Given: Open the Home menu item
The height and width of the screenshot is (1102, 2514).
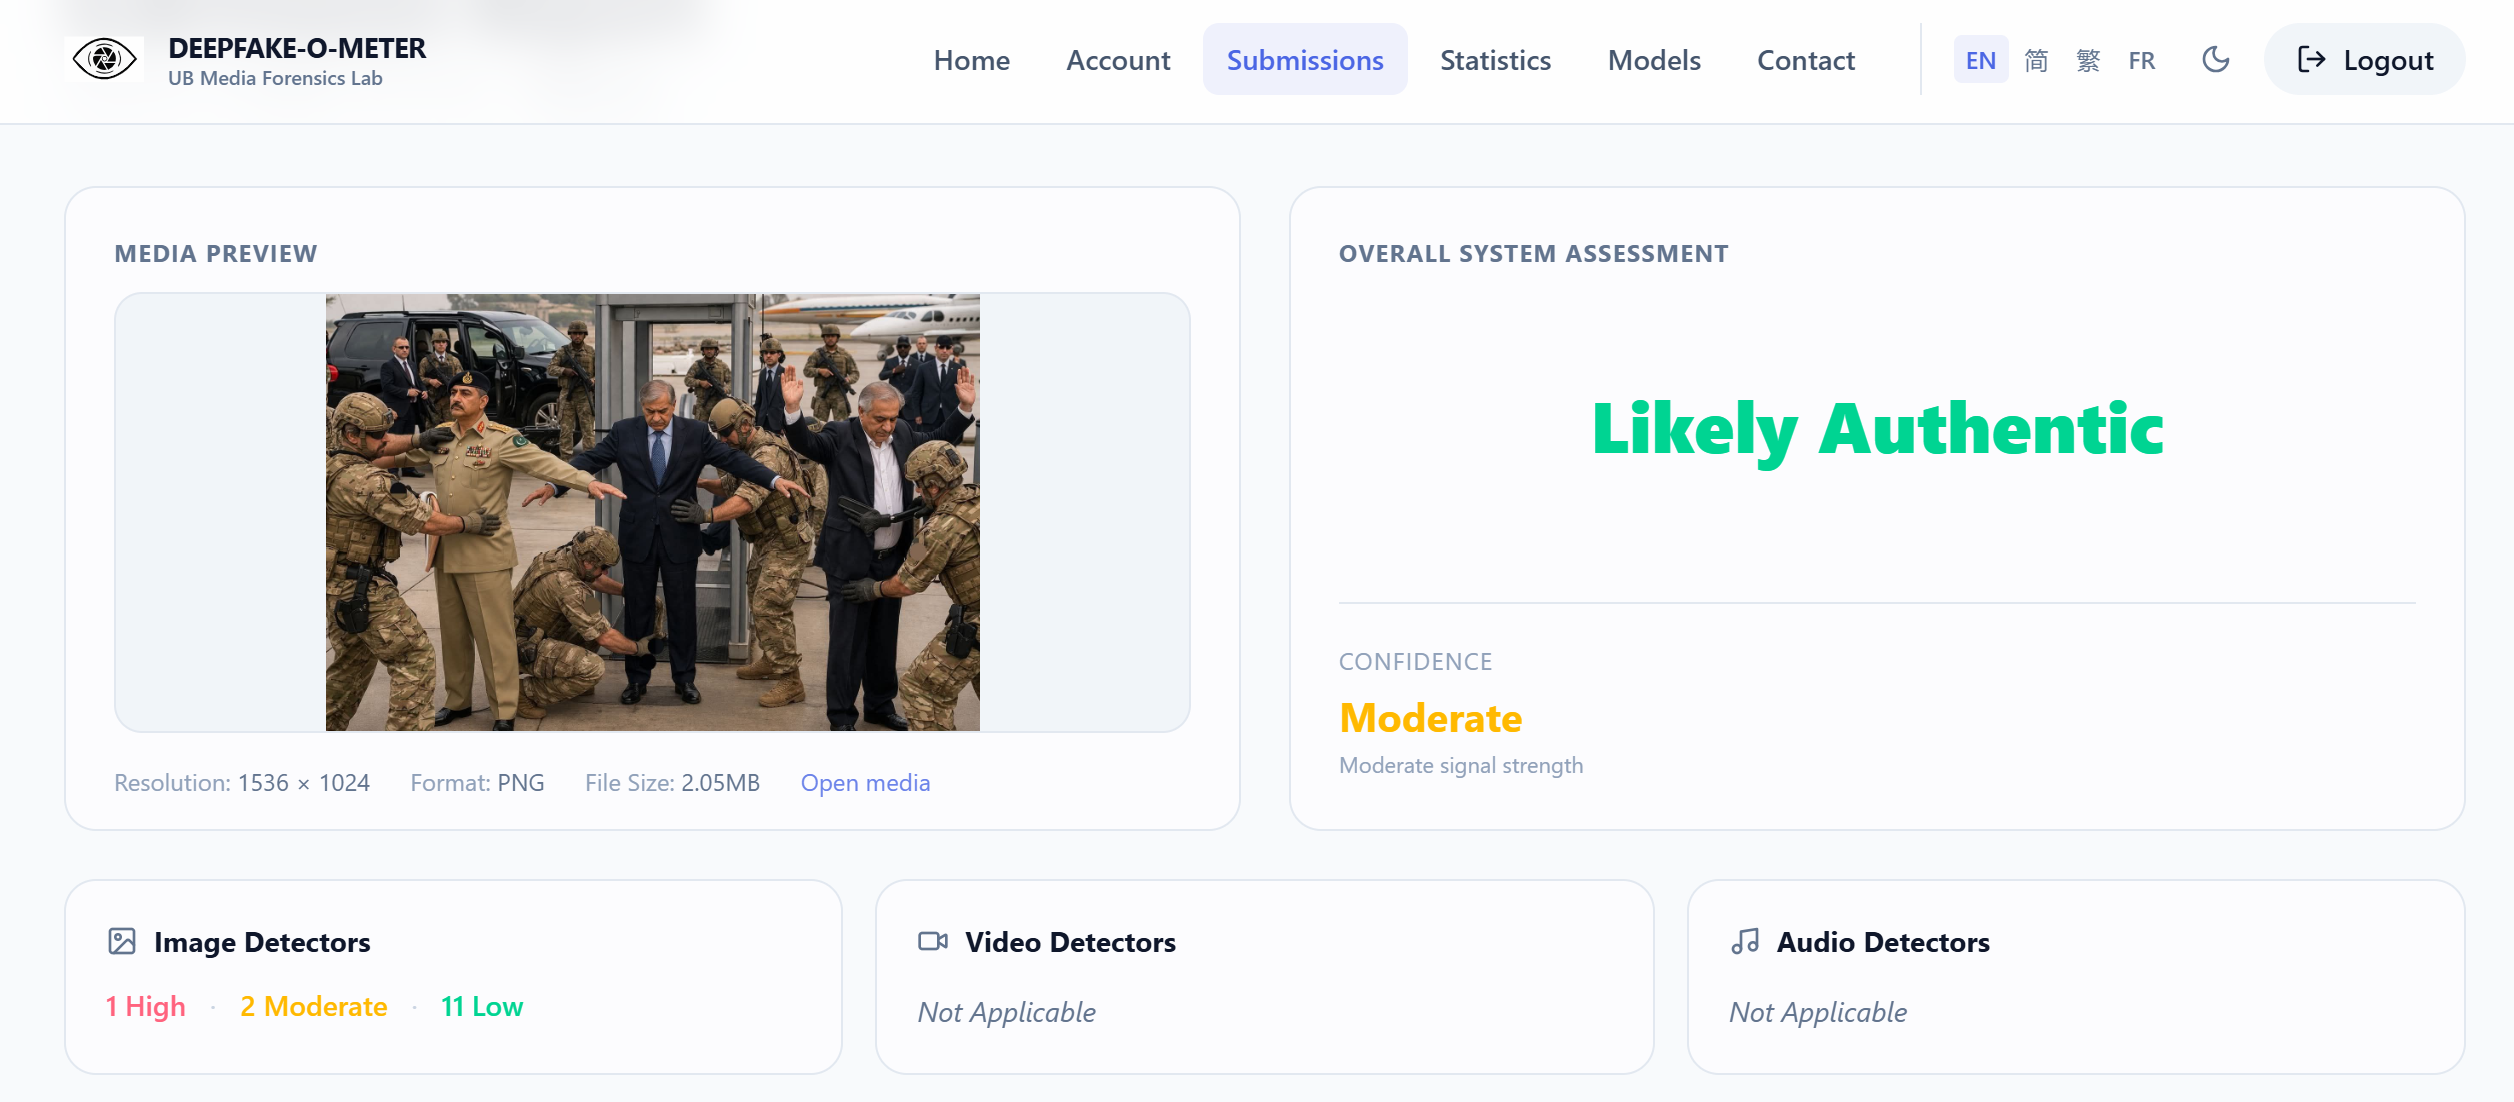Looking at the screenshot, I should [x=971, y=60].
